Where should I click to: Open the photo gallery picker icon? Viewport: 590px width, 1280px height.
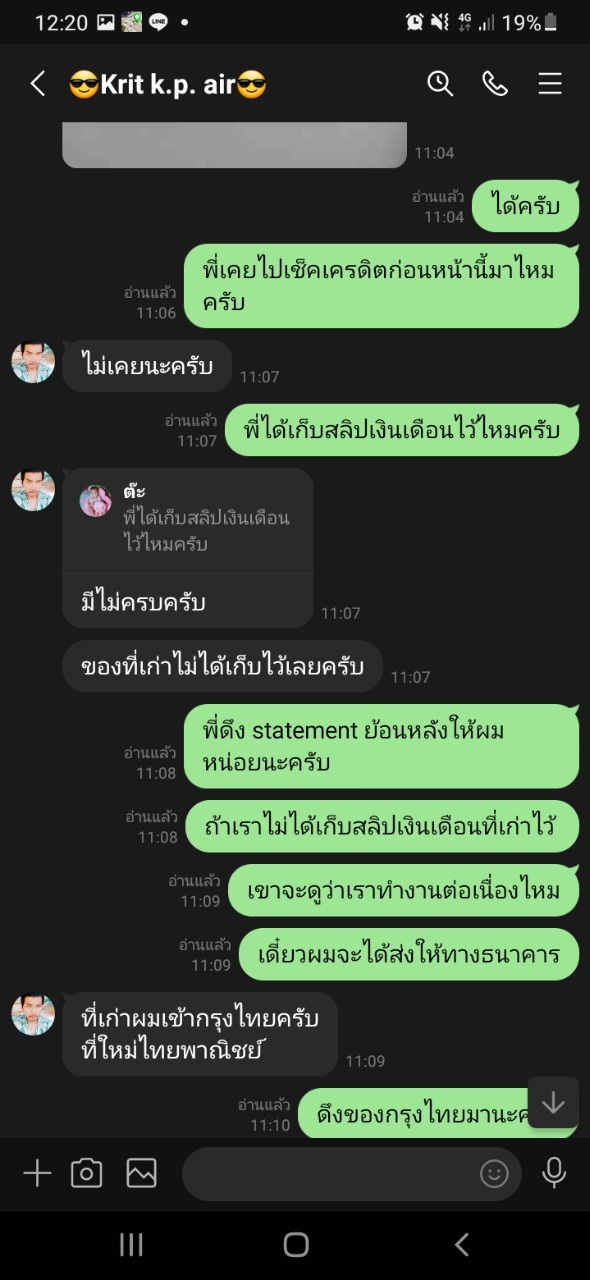[x=141, y=1173]
